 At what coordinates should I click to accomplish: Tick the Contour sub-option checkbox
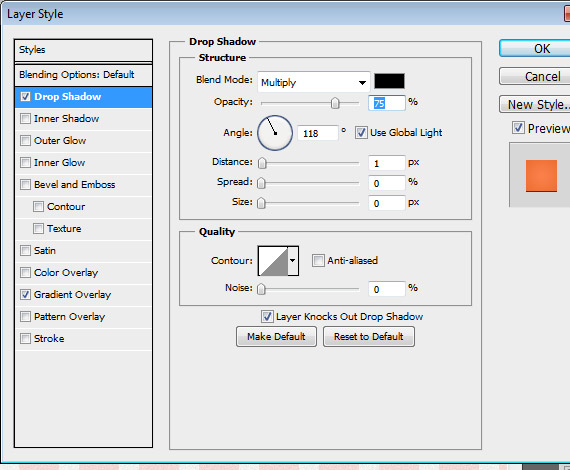[x=38, y=206]
